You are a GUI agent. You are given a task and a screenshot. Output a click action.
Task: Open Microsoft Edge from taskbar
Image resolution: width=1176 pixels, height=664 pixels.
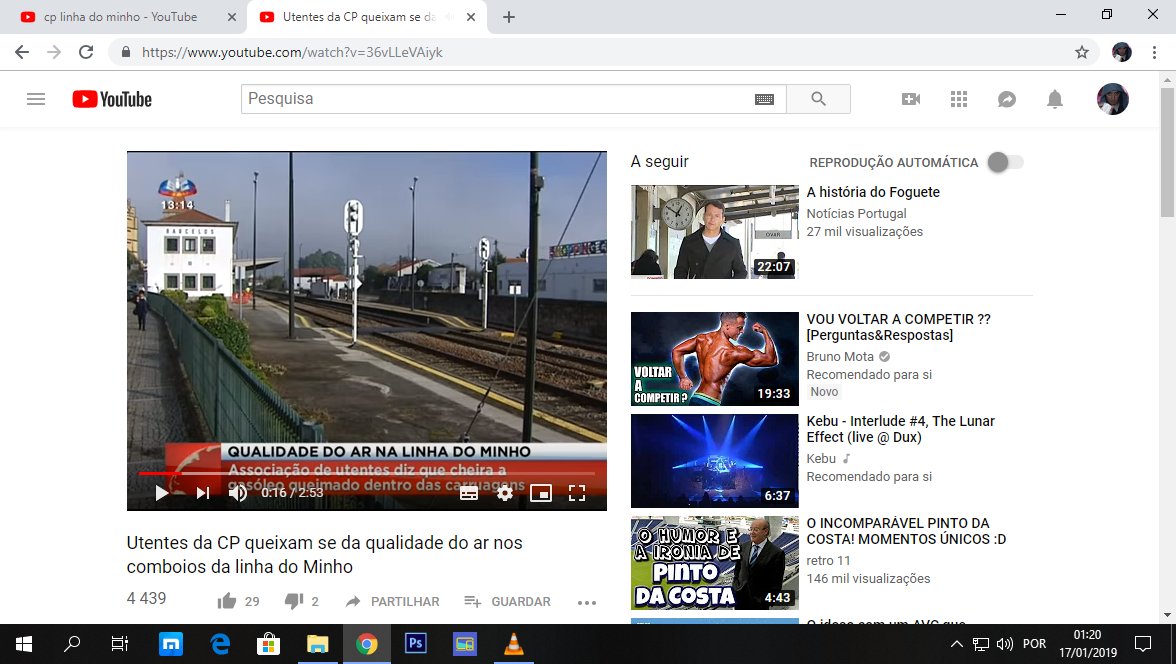click(x=220, y=644)
